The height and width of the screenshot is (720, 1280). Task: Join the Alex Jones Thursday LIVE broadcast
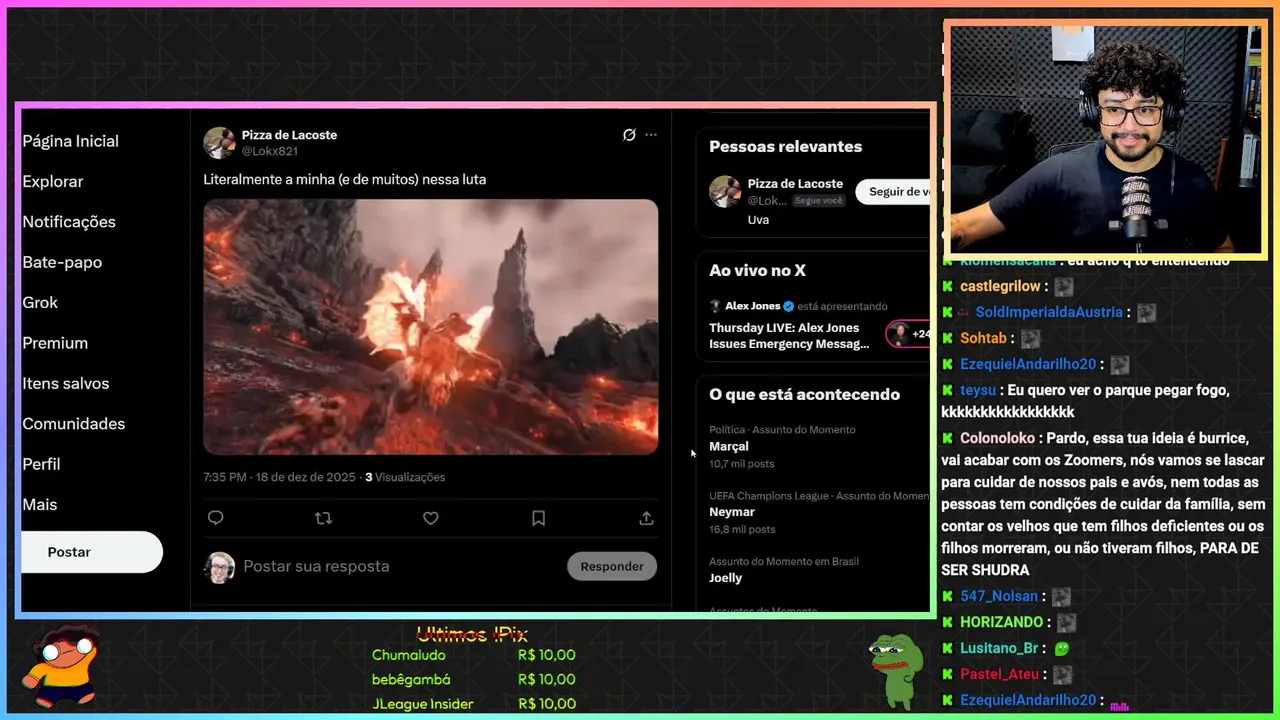789,336
